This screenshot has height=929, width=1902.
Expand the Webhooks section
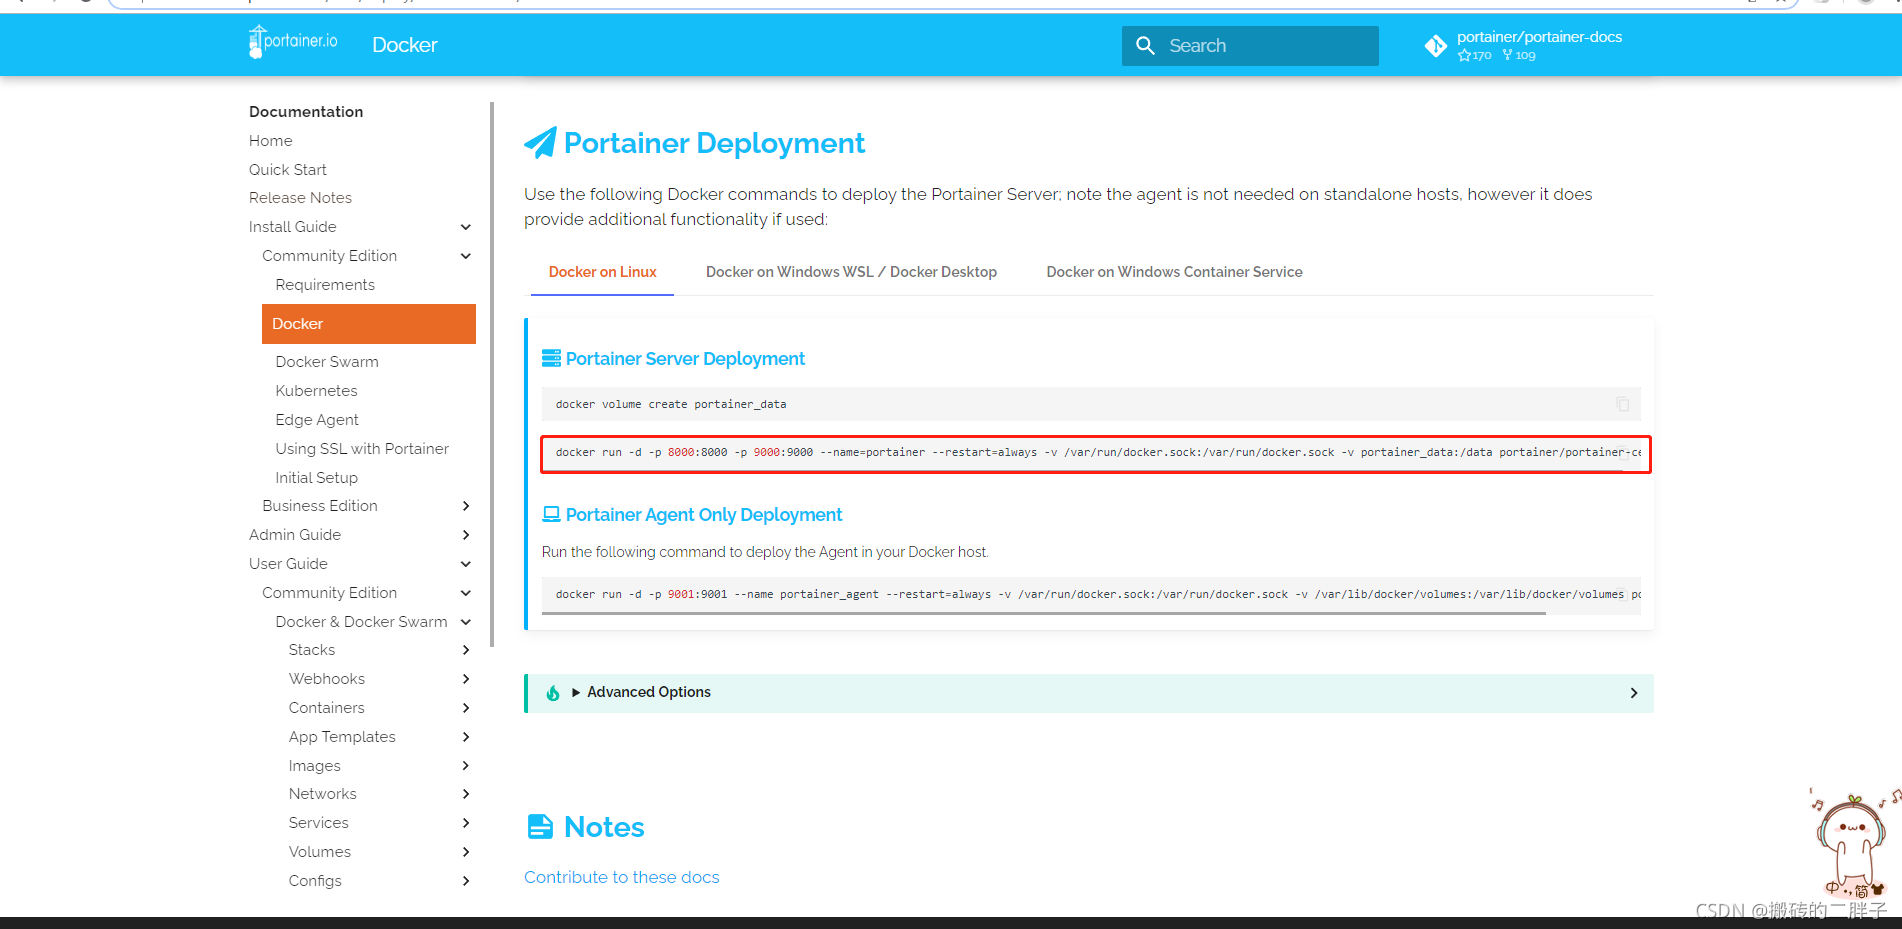465,679
